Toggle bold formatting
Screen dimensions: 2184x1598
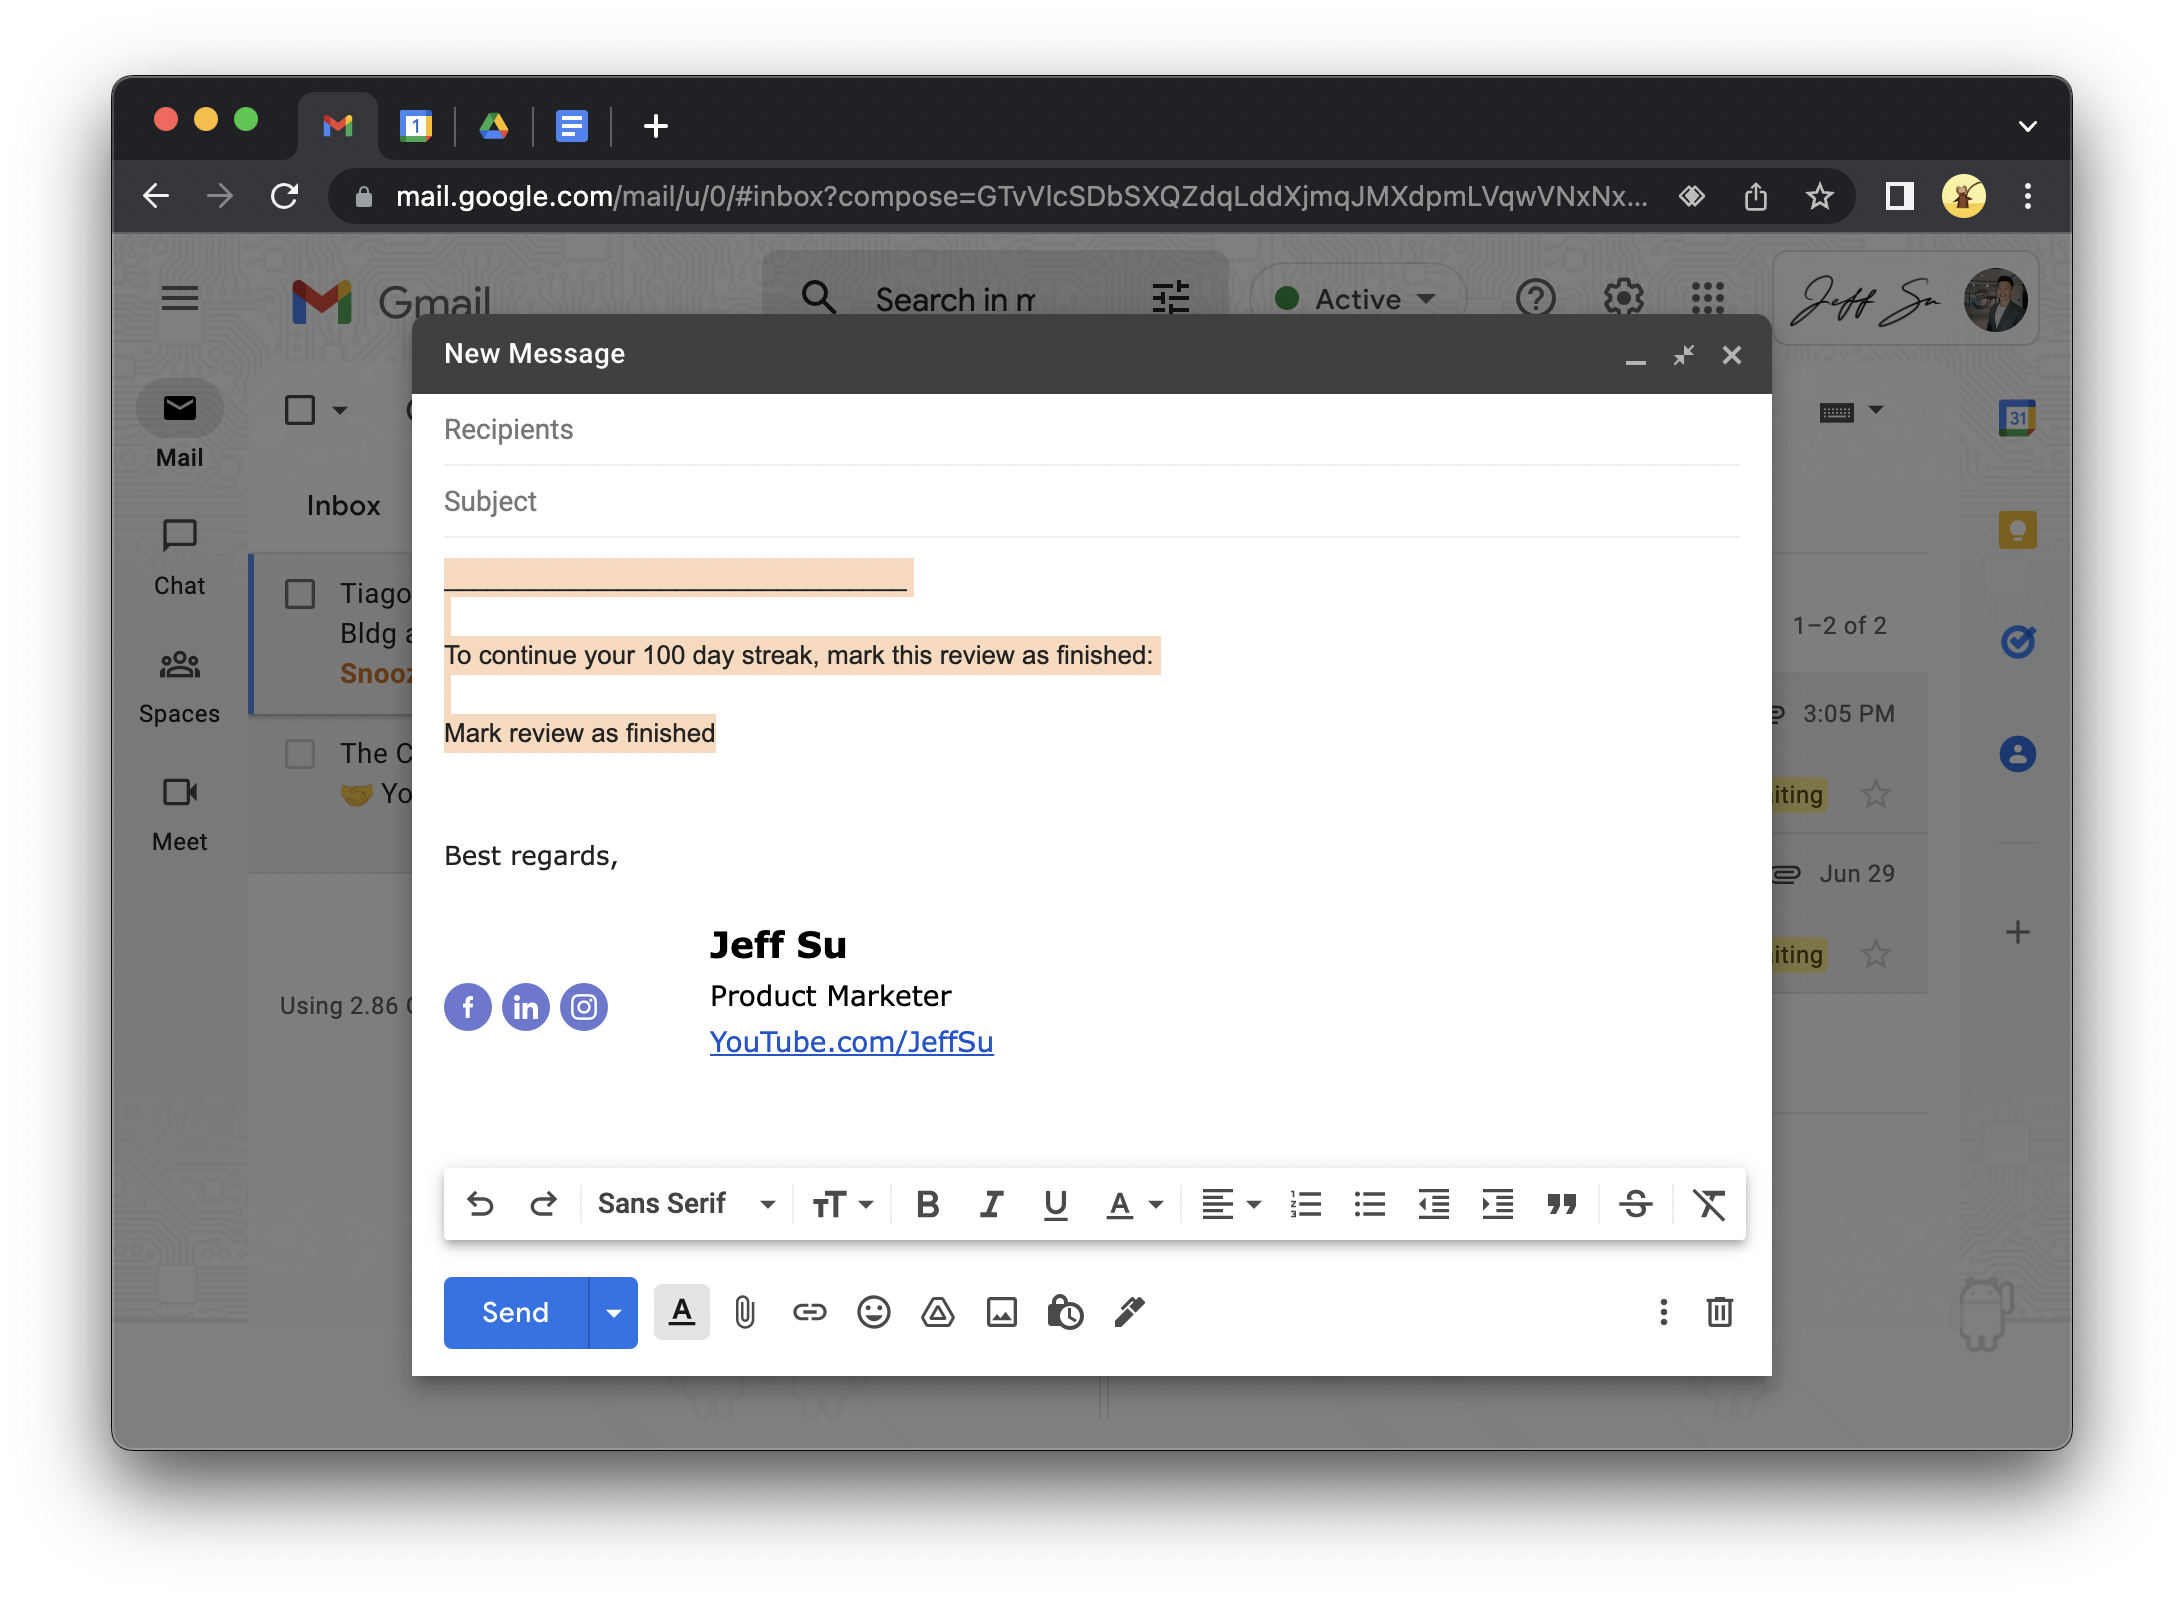tap(927, 1204)
